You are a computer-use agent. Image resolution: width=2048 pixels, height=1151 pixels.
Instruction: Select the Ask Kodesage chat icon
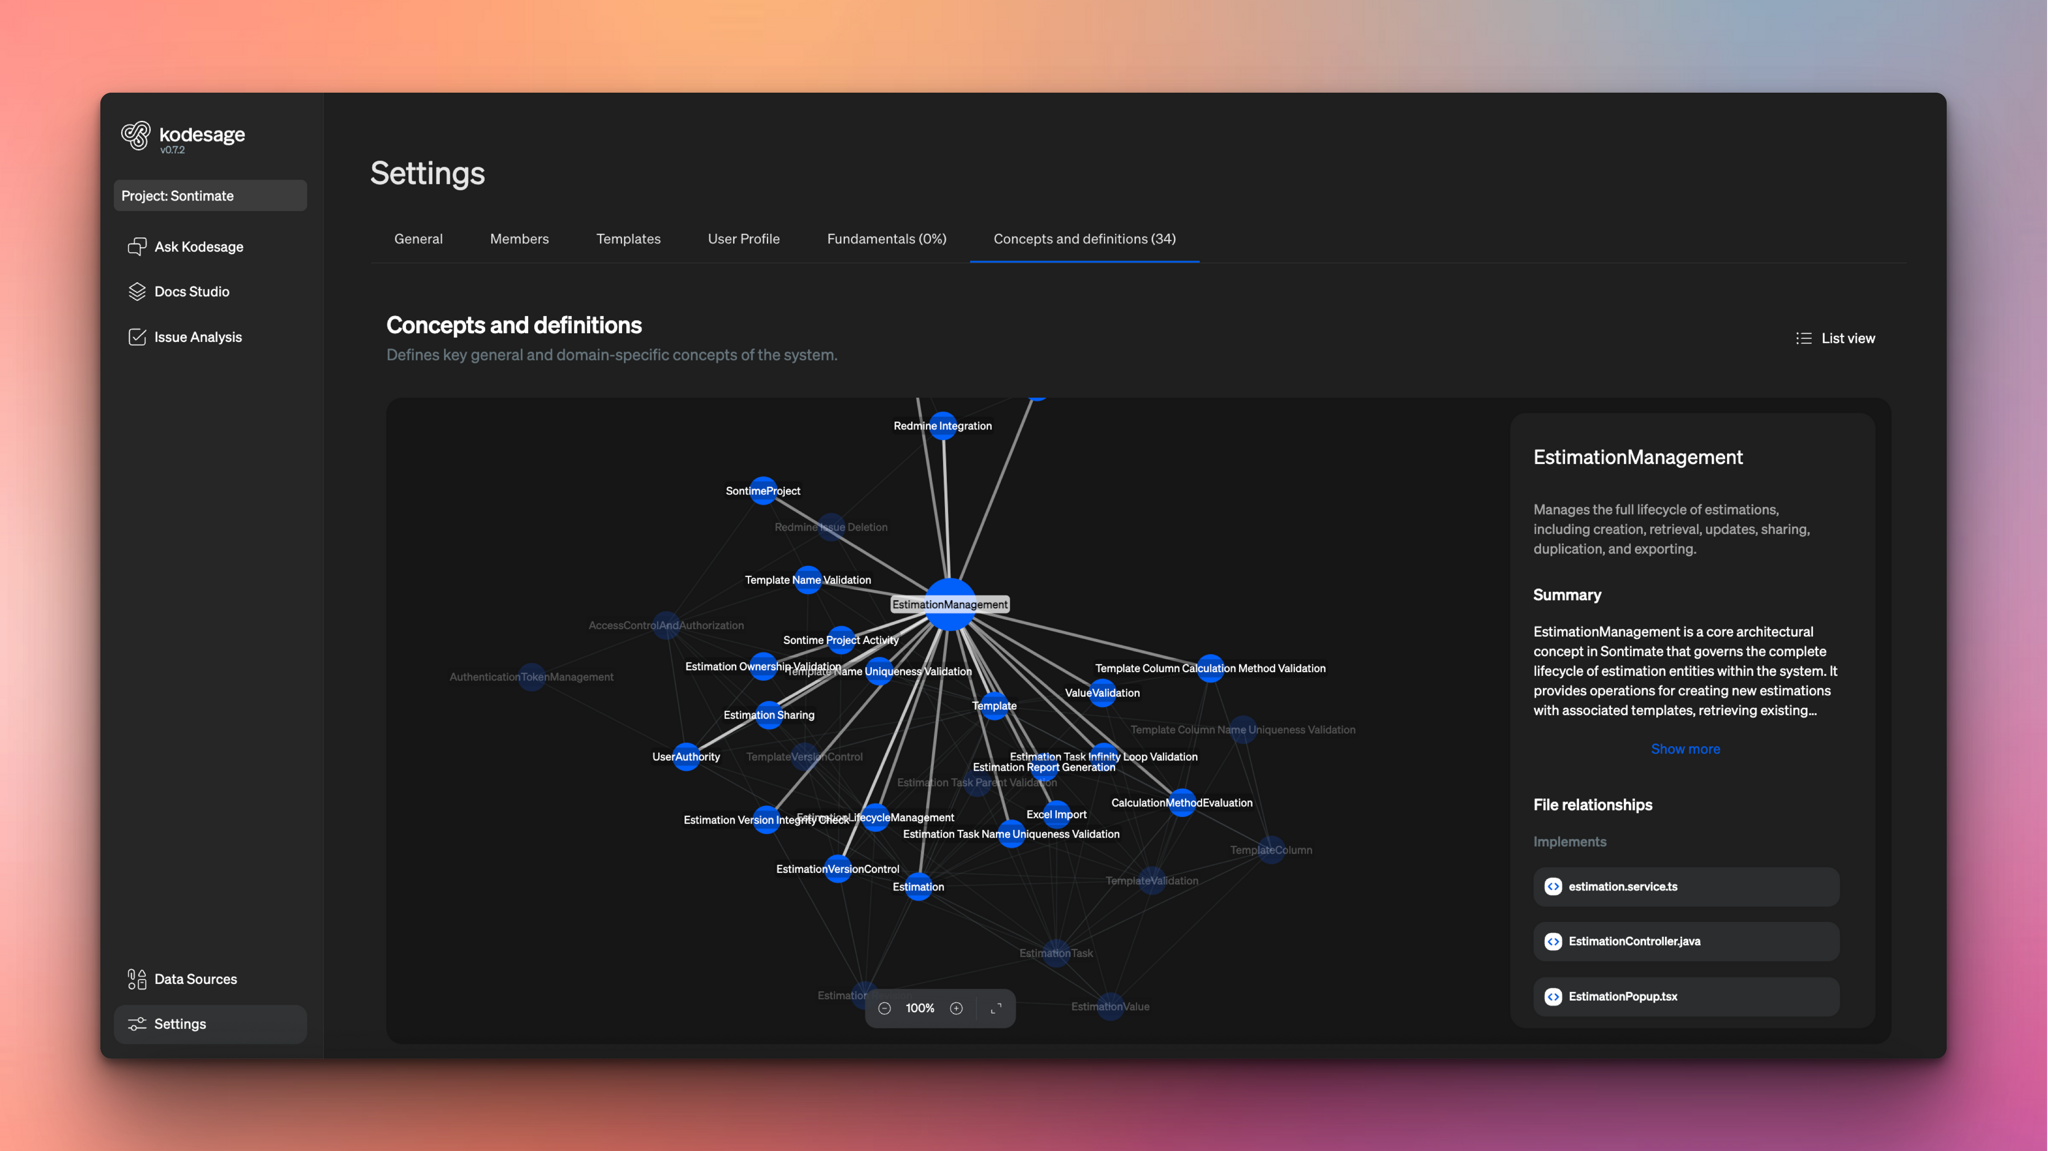(137, 246)
